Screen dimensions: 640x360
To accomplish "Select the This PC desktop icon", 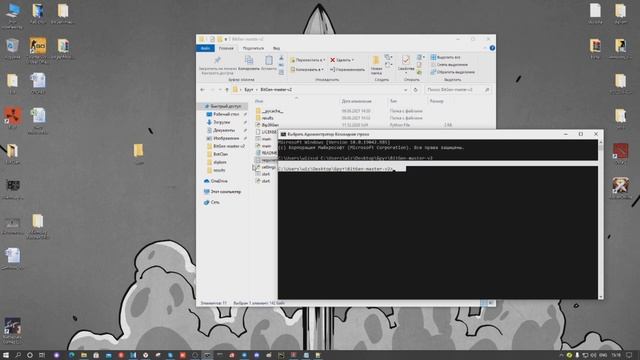I will (x=12, y=16).
